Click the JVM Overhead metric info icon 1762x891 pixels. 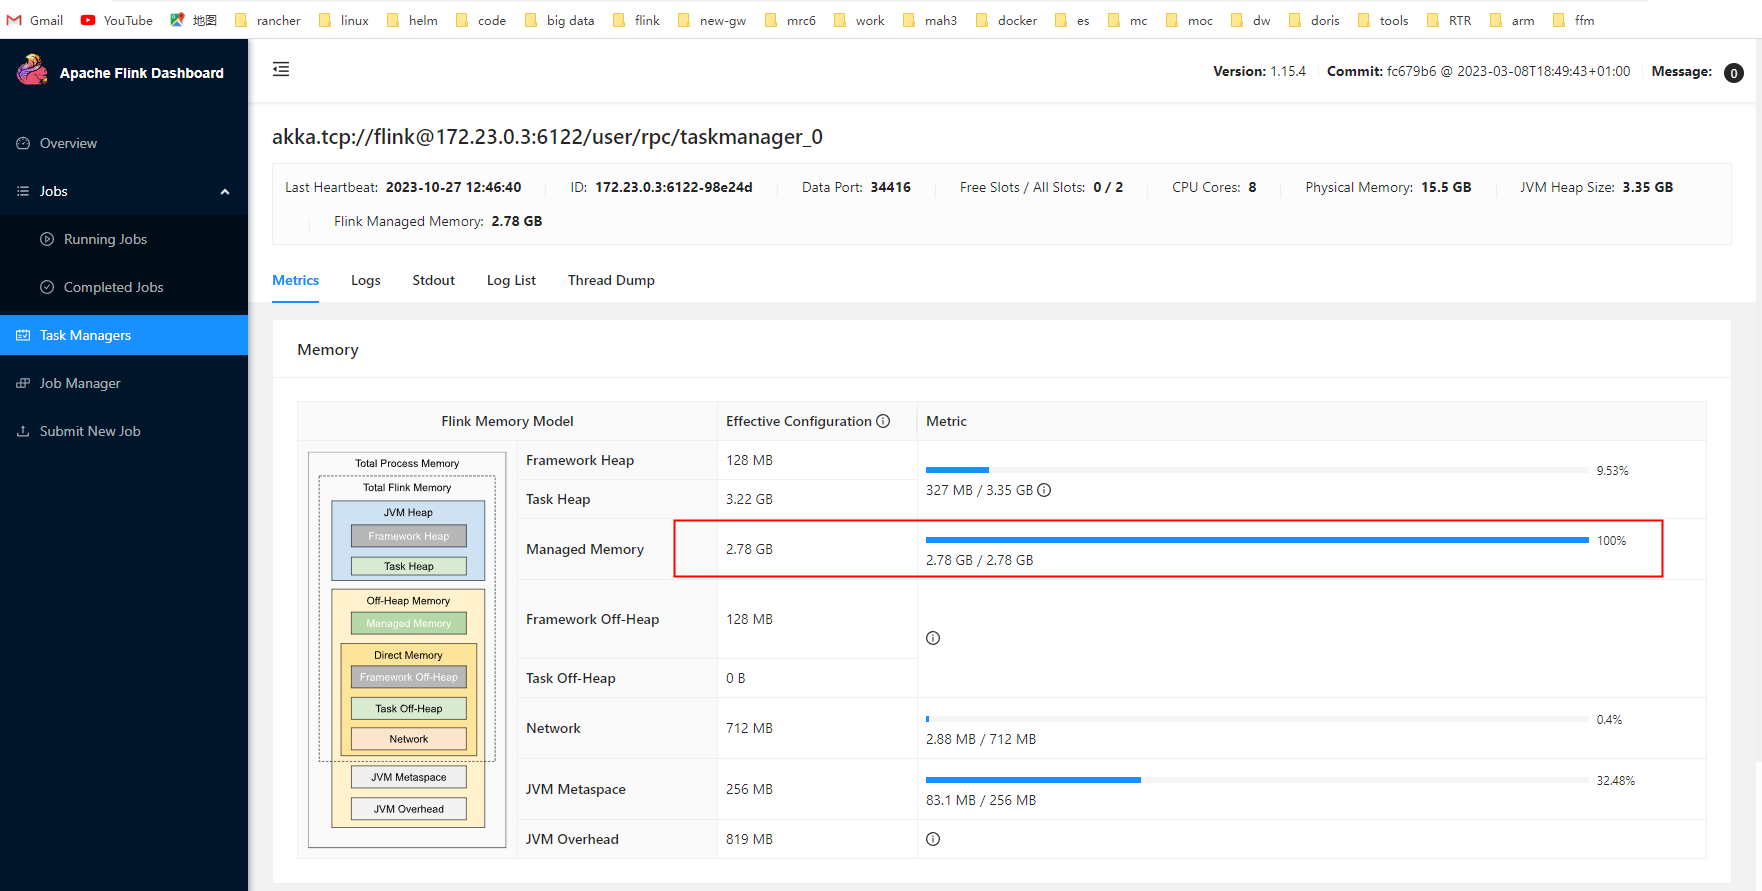[933, 839]
